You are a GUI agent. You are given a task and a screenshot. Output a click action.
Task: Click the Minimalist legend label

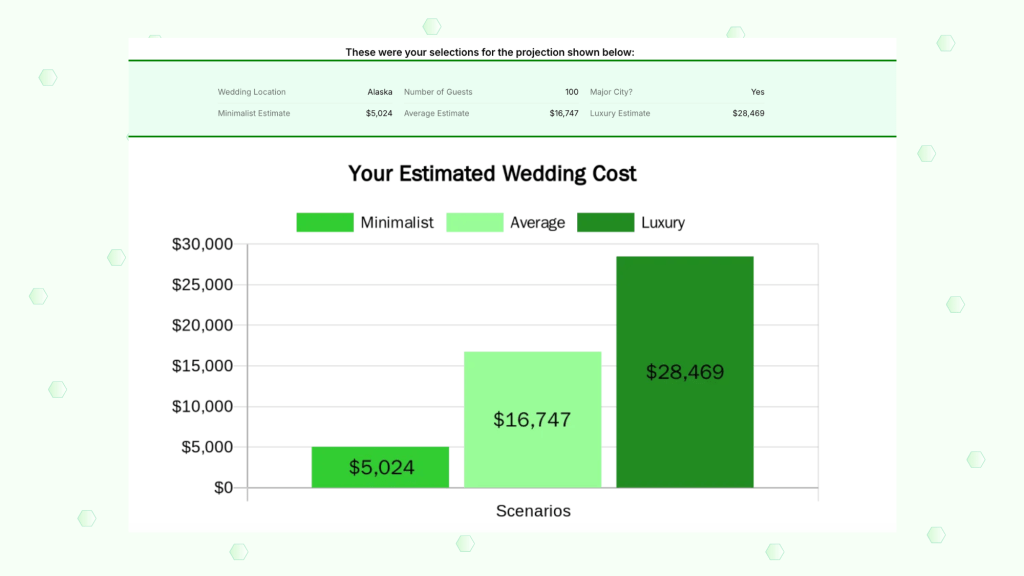[x=397, y=222]
